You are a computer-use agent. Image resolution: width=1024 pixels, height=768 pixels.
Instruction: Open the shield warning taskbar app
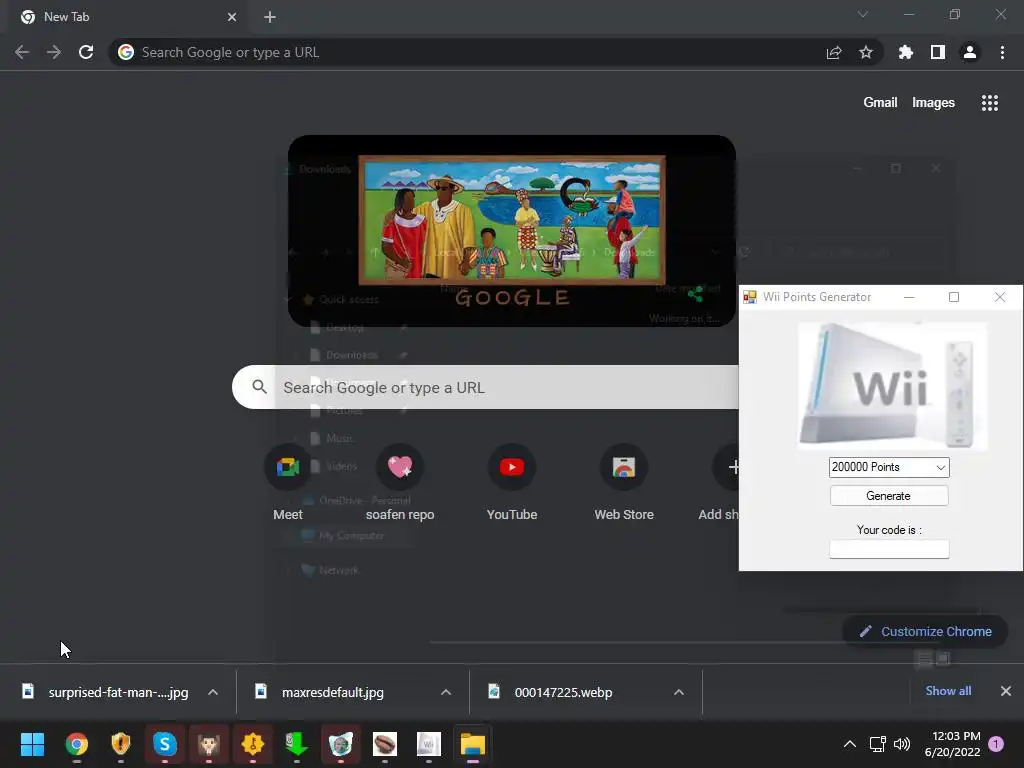point(121,744)
